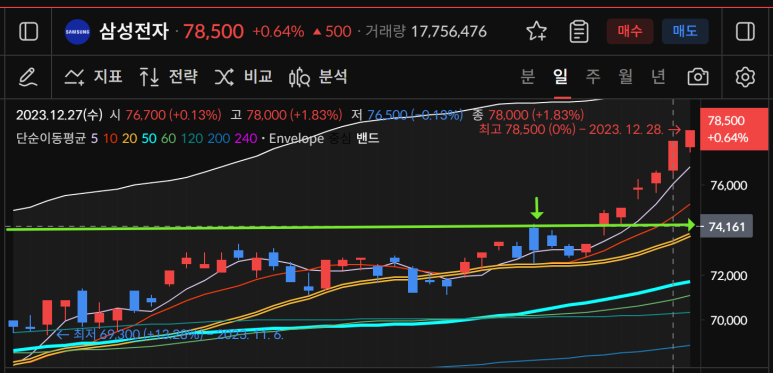This screenshot has width=773, height=373.
Task: Switch to 월 monthly chart tab
Action: click(626, 77)
